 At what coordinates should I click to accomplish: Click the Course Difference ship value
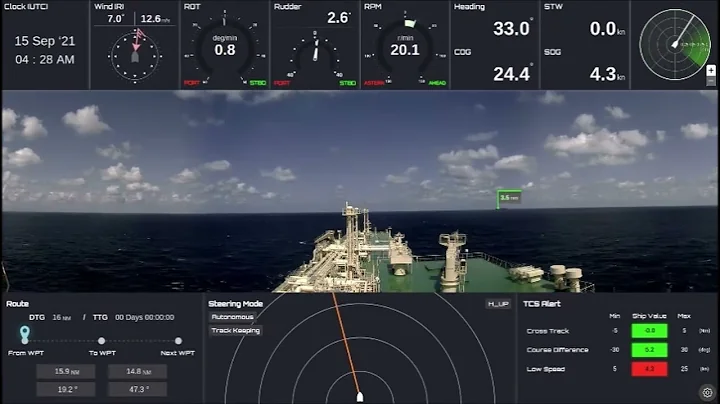point(649,350)
